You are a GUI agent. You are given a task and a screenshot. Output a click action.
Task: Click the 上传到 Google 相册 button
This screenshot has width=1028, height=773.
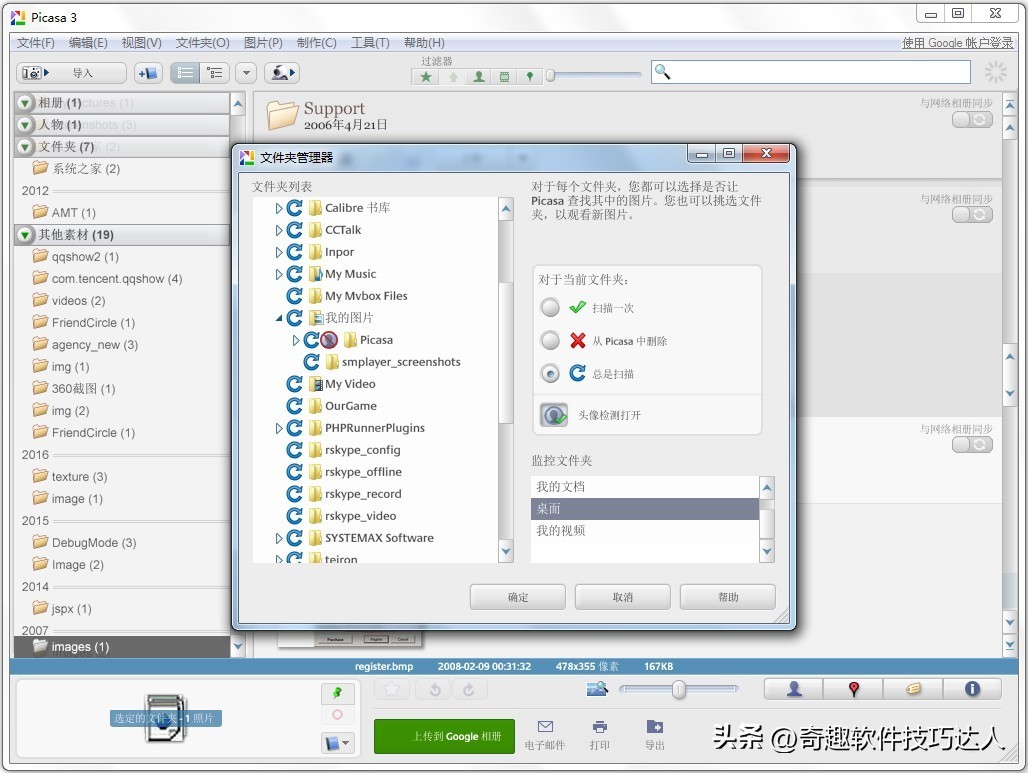[x=444, y=737]
